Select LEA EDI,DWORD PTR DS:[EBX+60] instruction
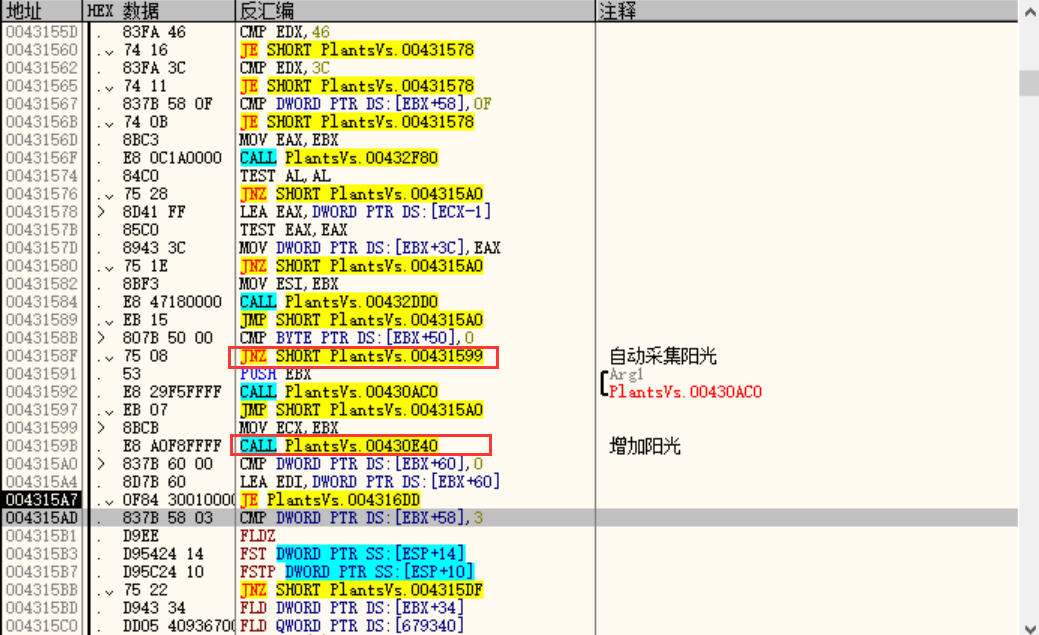 click(x=370, y=482)
